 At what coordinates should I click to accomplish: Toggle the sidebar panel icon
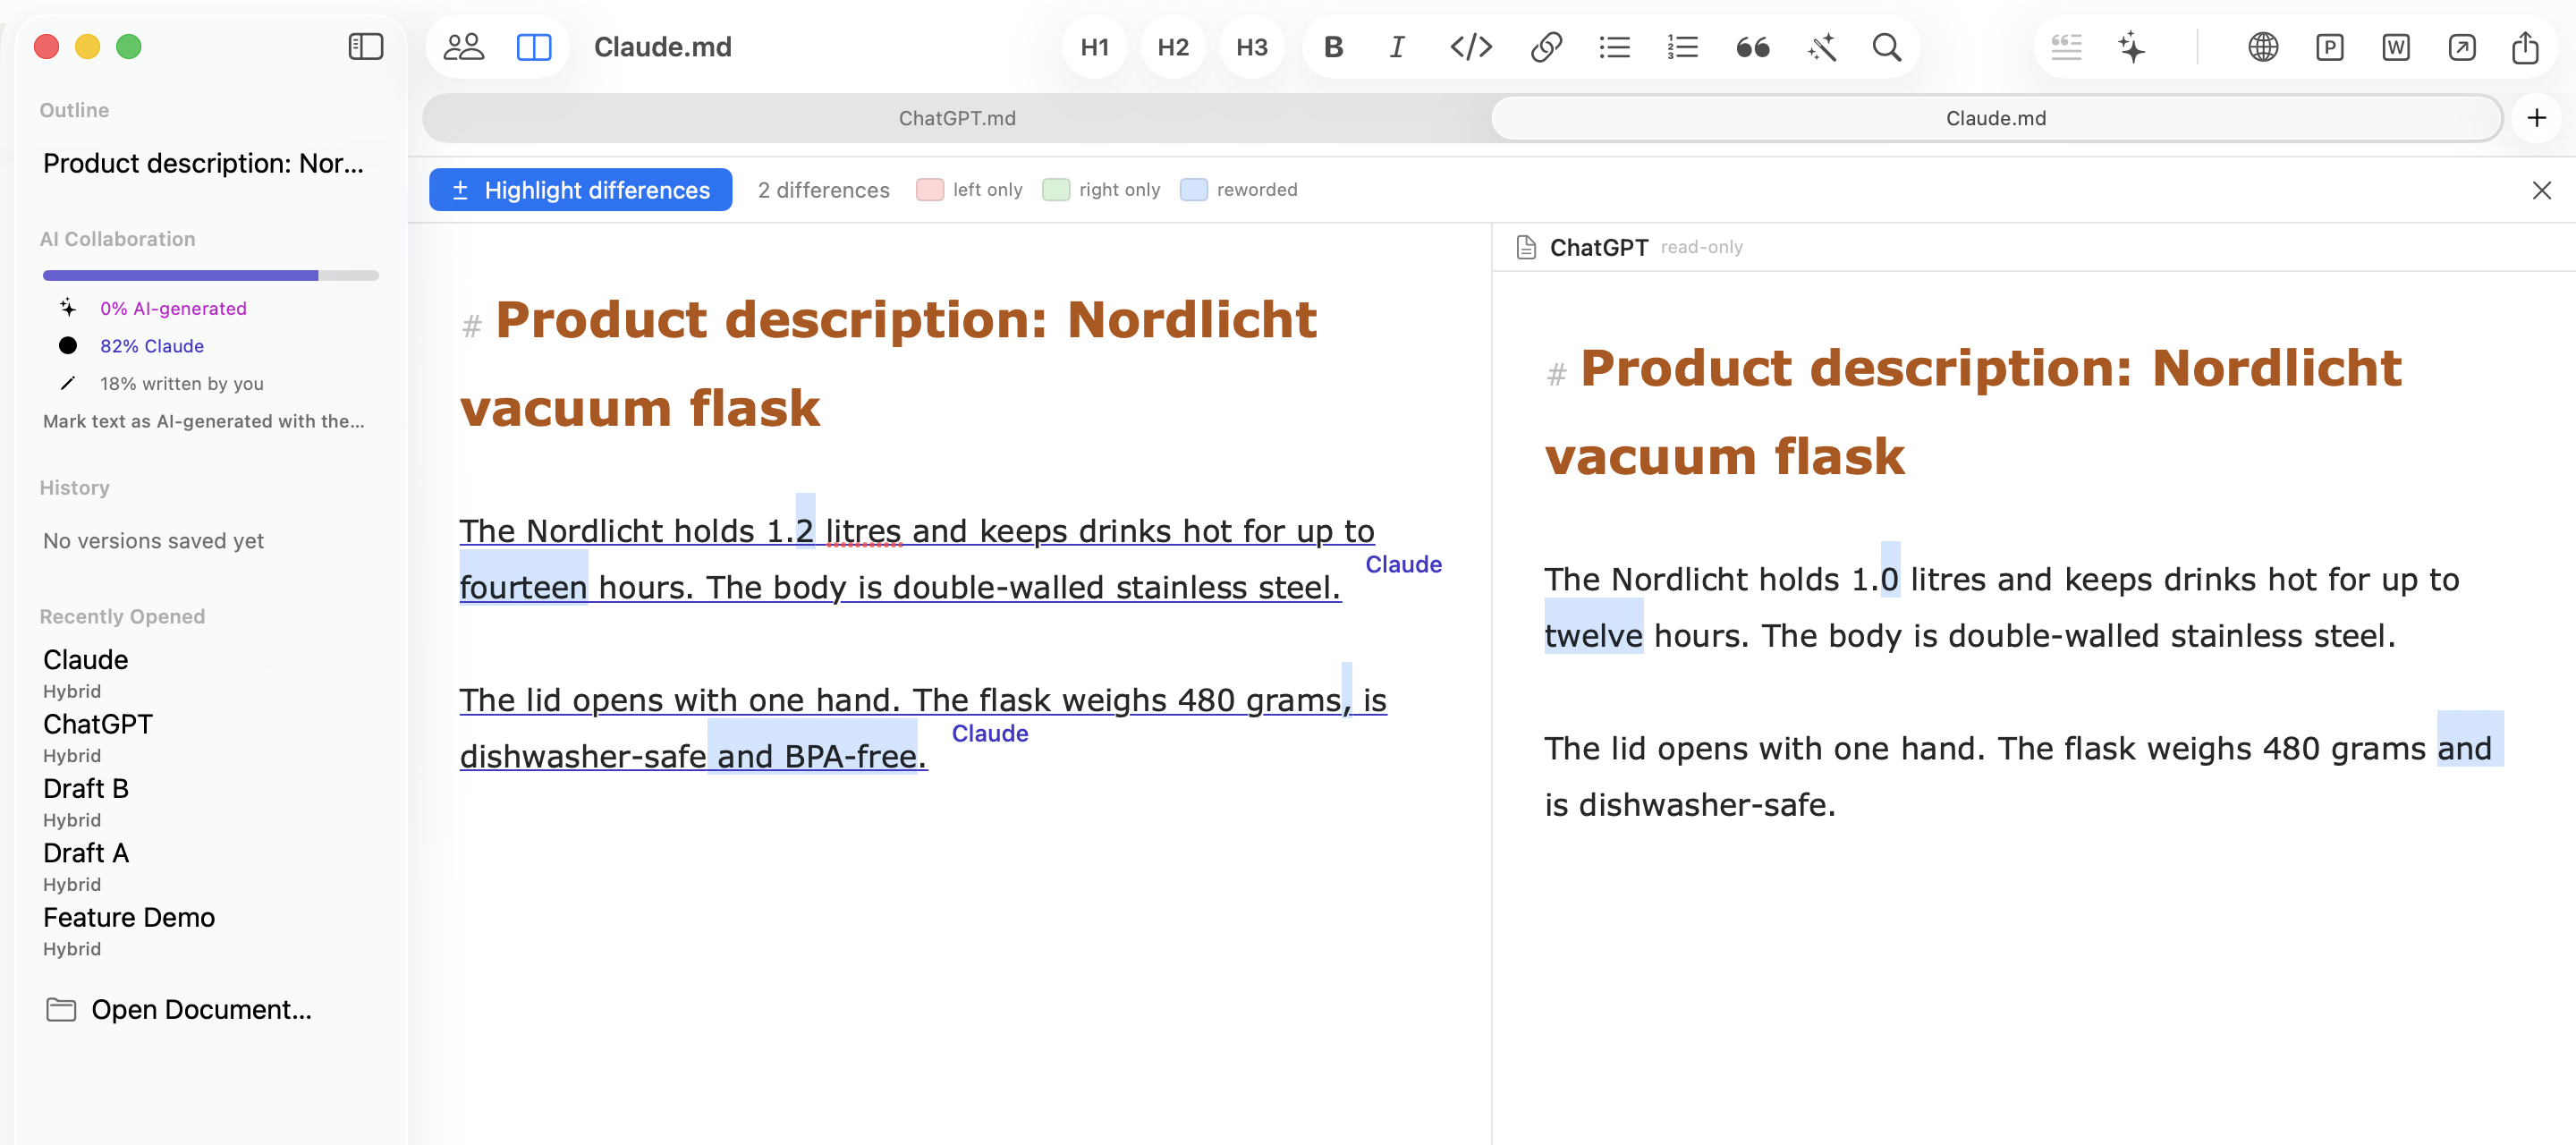point(365,47)
